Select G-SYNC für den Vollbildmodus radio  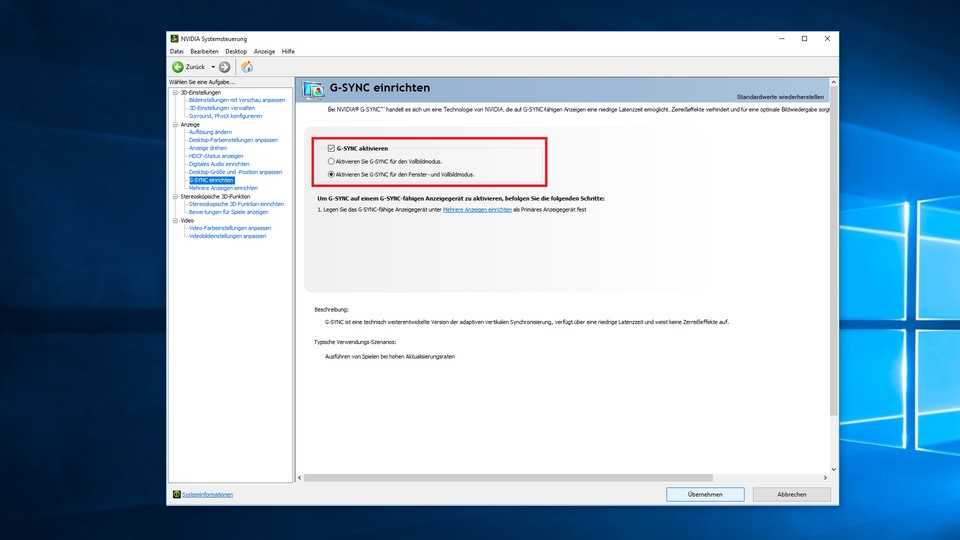331,162
